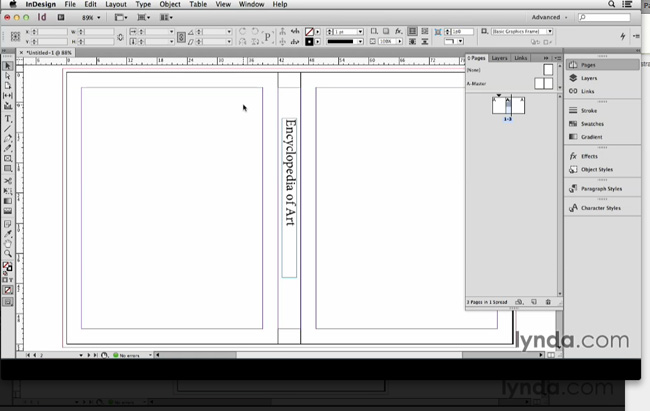650x411 pixels.
Task: Select the Free Transform tool
Action: coord(8,191)
